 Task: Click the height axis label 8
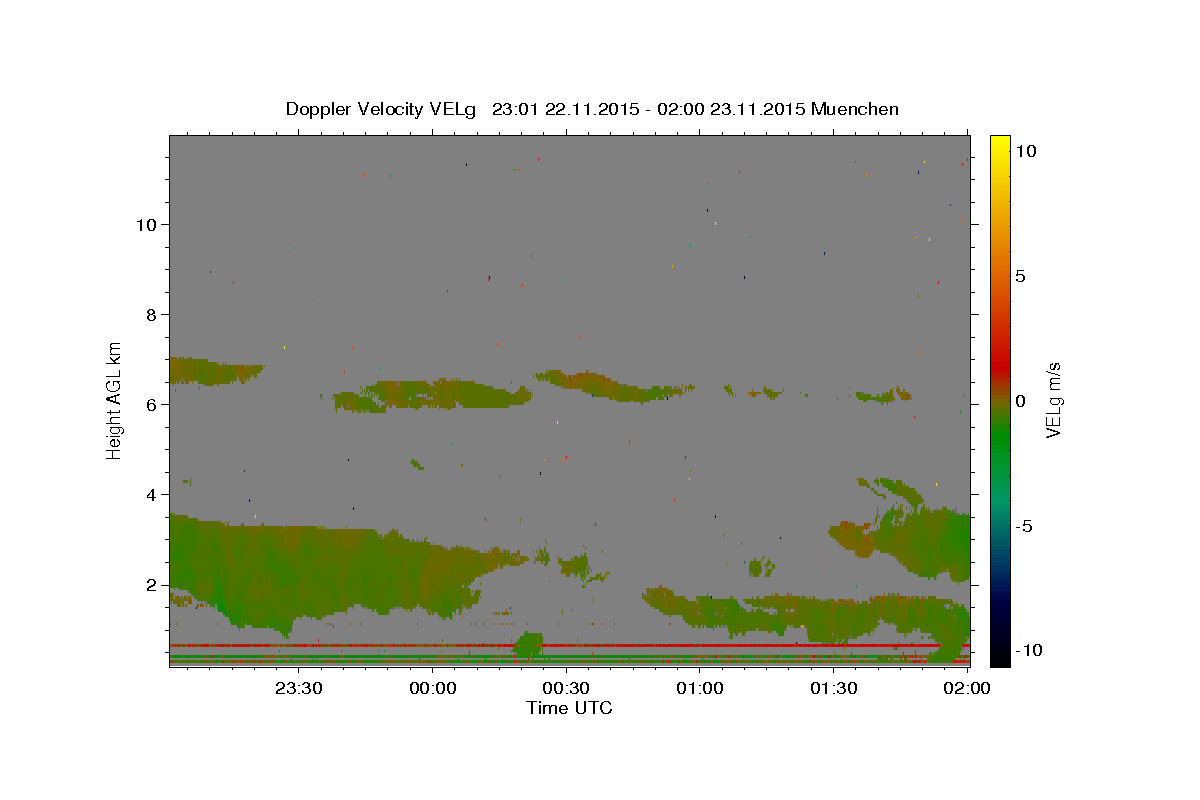pyautogui.click(x=153, y=314)
